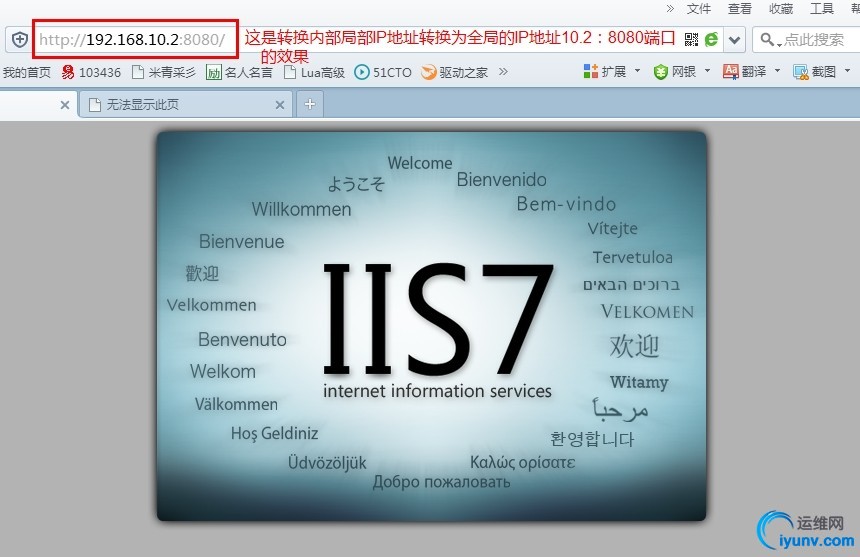Open the 文件 menu
The image size is (860, 557).
coord(698,8)
